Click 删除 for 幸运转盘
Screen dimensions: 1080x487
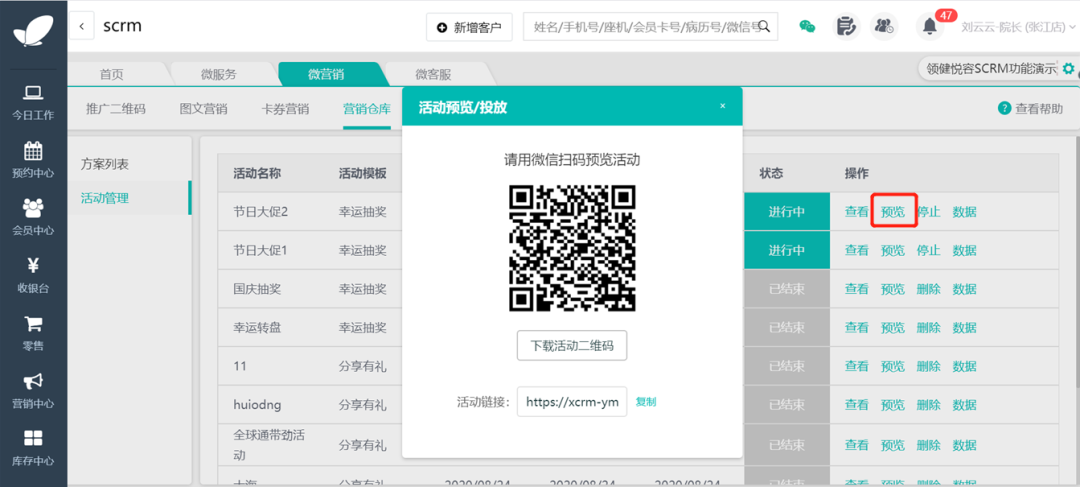click(928, 327)
